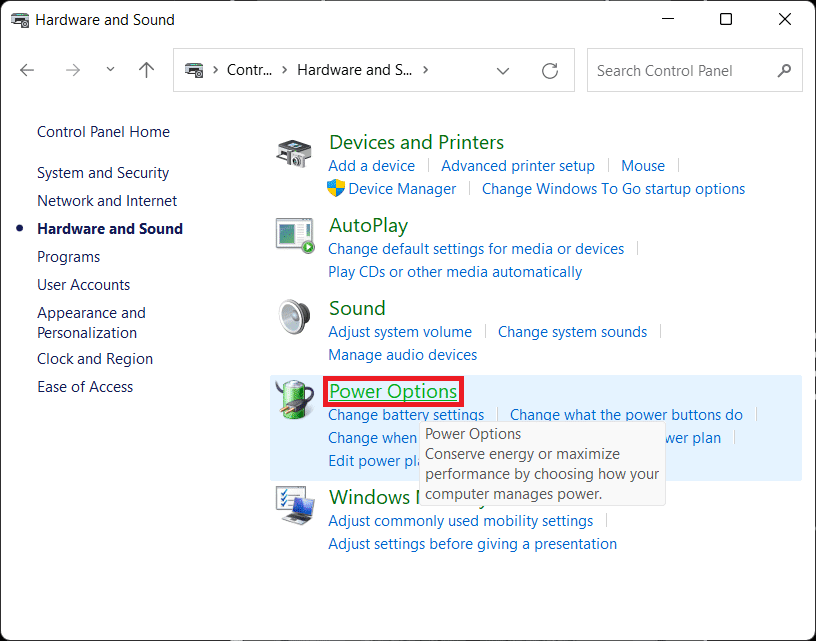Click the Sound speaker icon
The image size is (816, 641).
tap(295, 316)
